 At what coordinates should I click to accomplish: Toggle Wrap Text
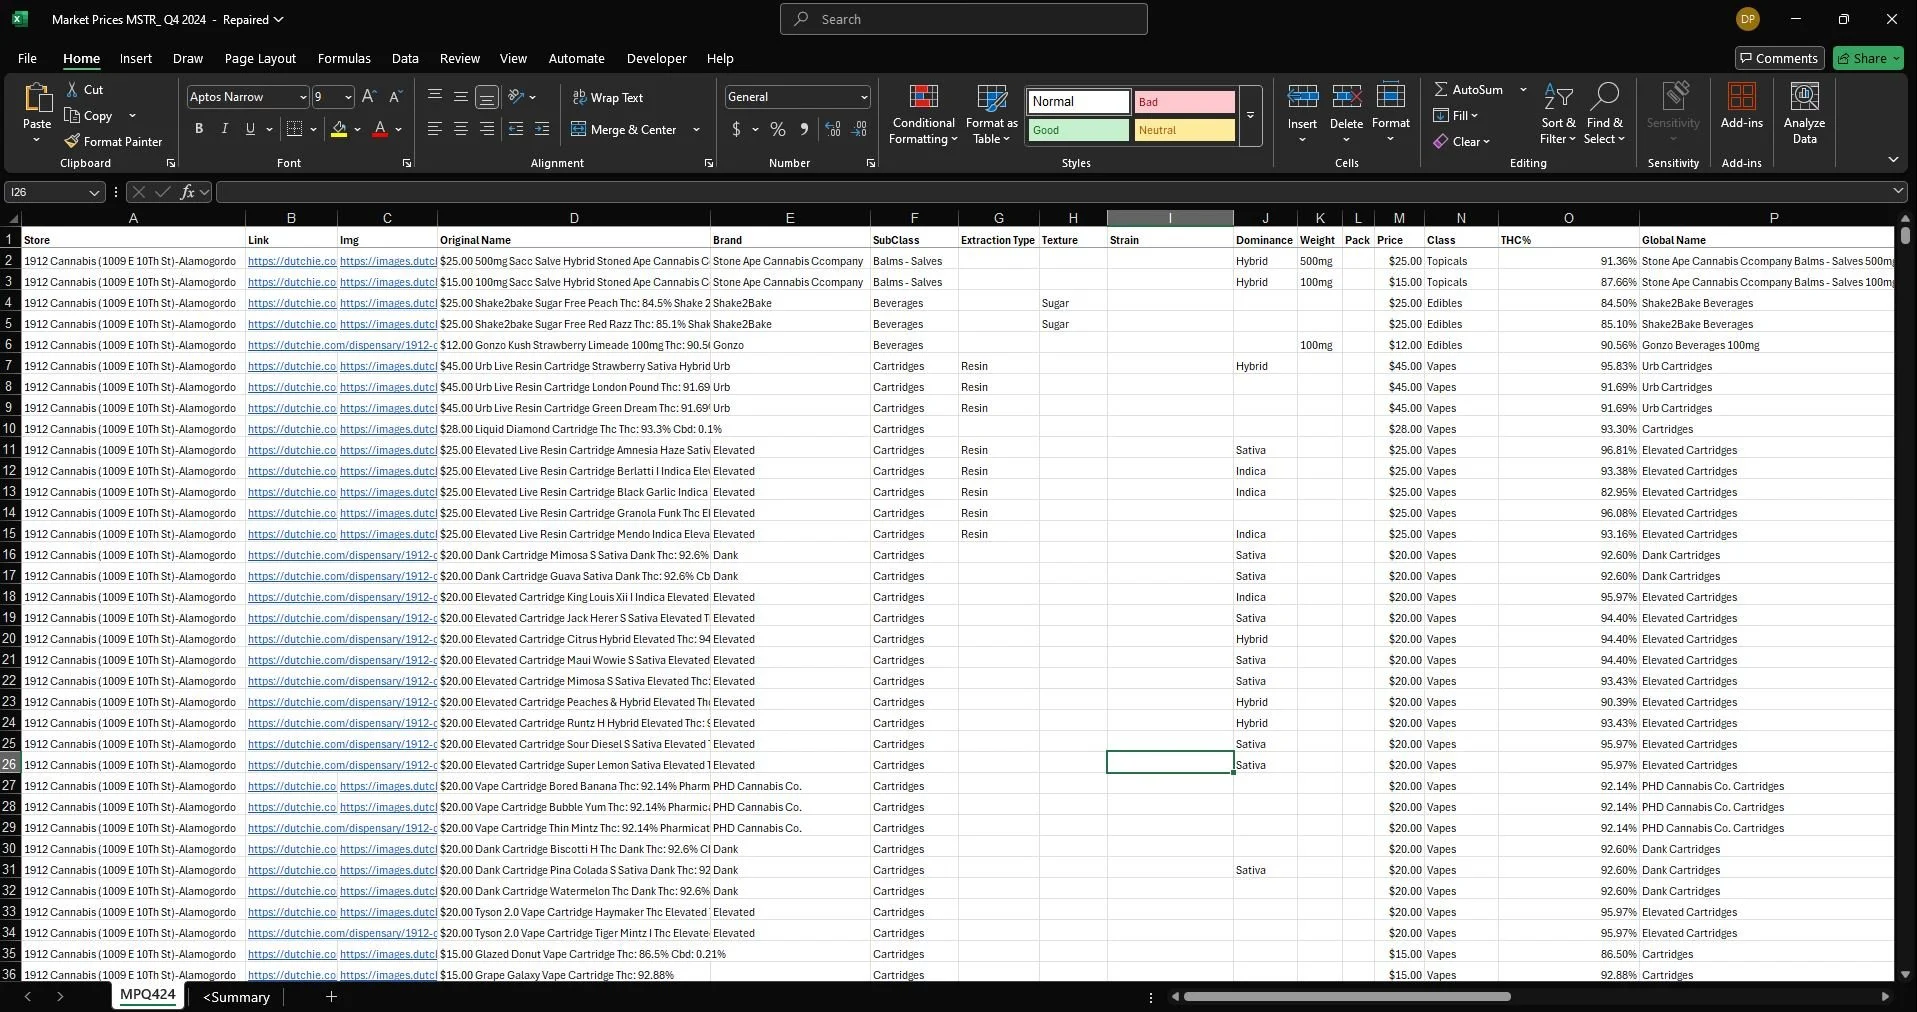pos(607,97)
